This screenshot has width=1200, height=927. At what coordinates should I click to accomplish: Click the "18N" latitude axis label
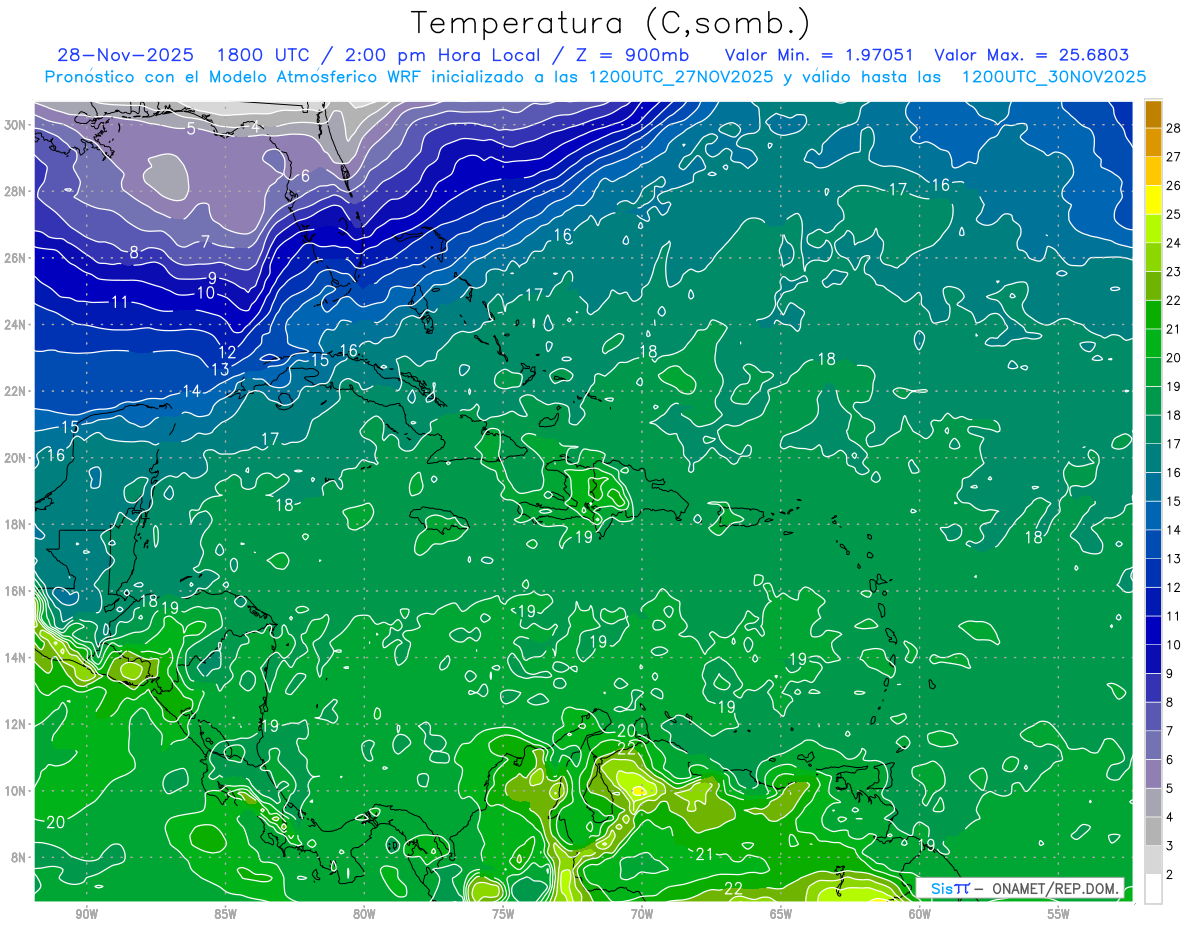click(16, 524)
